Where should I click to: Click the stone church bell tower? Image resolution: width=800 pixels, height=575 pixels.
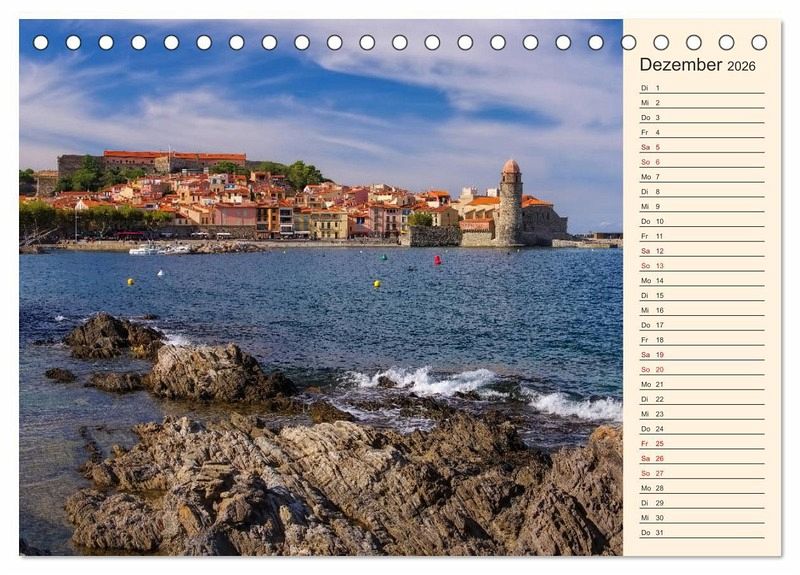point(510,203)
